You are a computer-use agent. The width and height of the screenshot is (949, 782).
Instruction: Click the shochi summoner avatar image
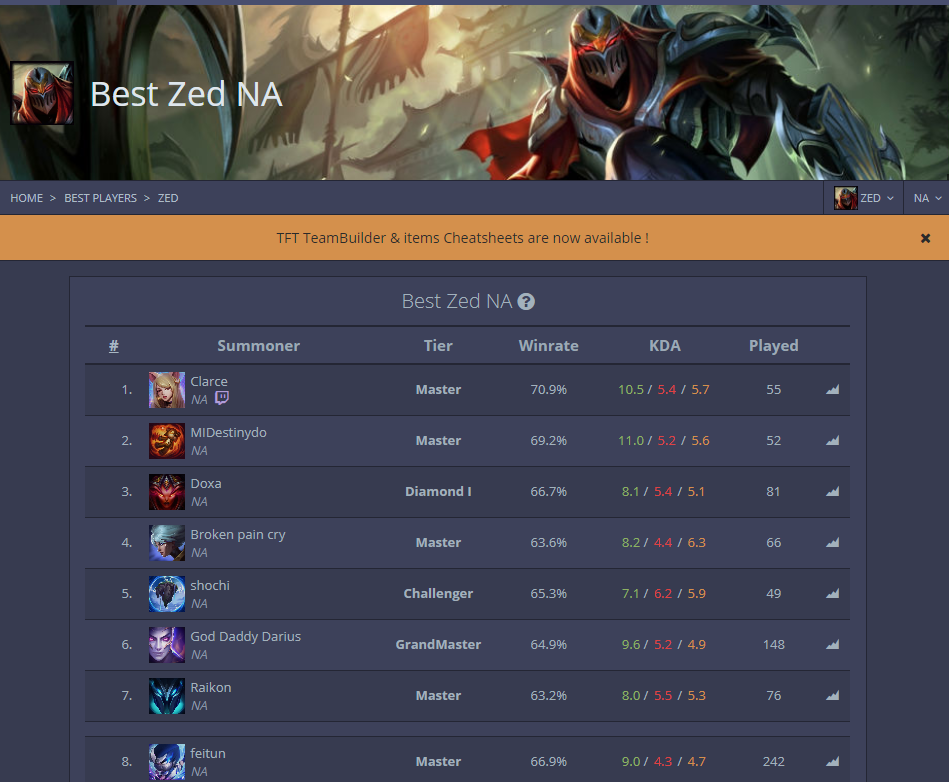[x=166, y=594]
